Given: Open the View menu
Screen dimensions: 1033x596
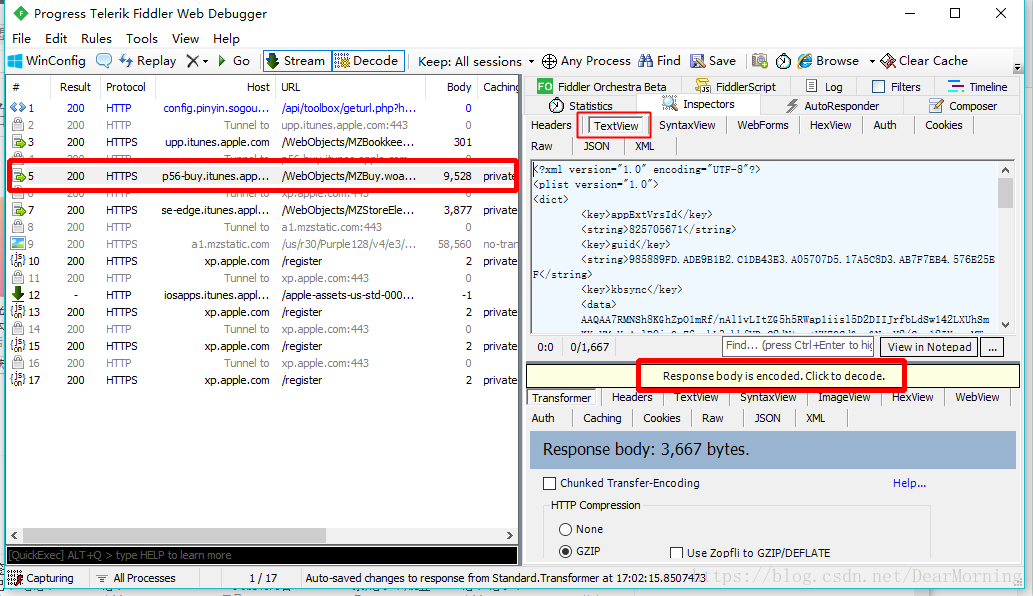Looking at the screenshot, I should click(x=185, y=39).
